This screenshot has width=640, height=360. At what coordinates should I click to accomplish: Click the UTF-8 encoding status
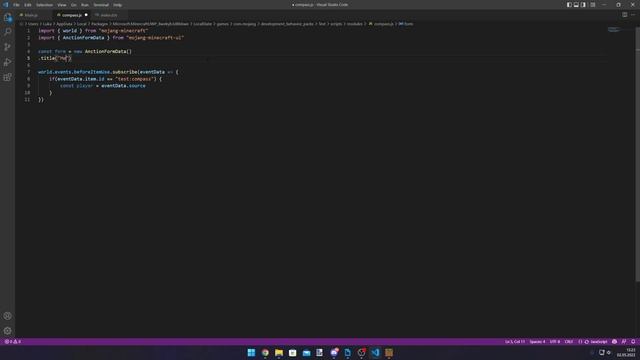click(x=555, y=342)
